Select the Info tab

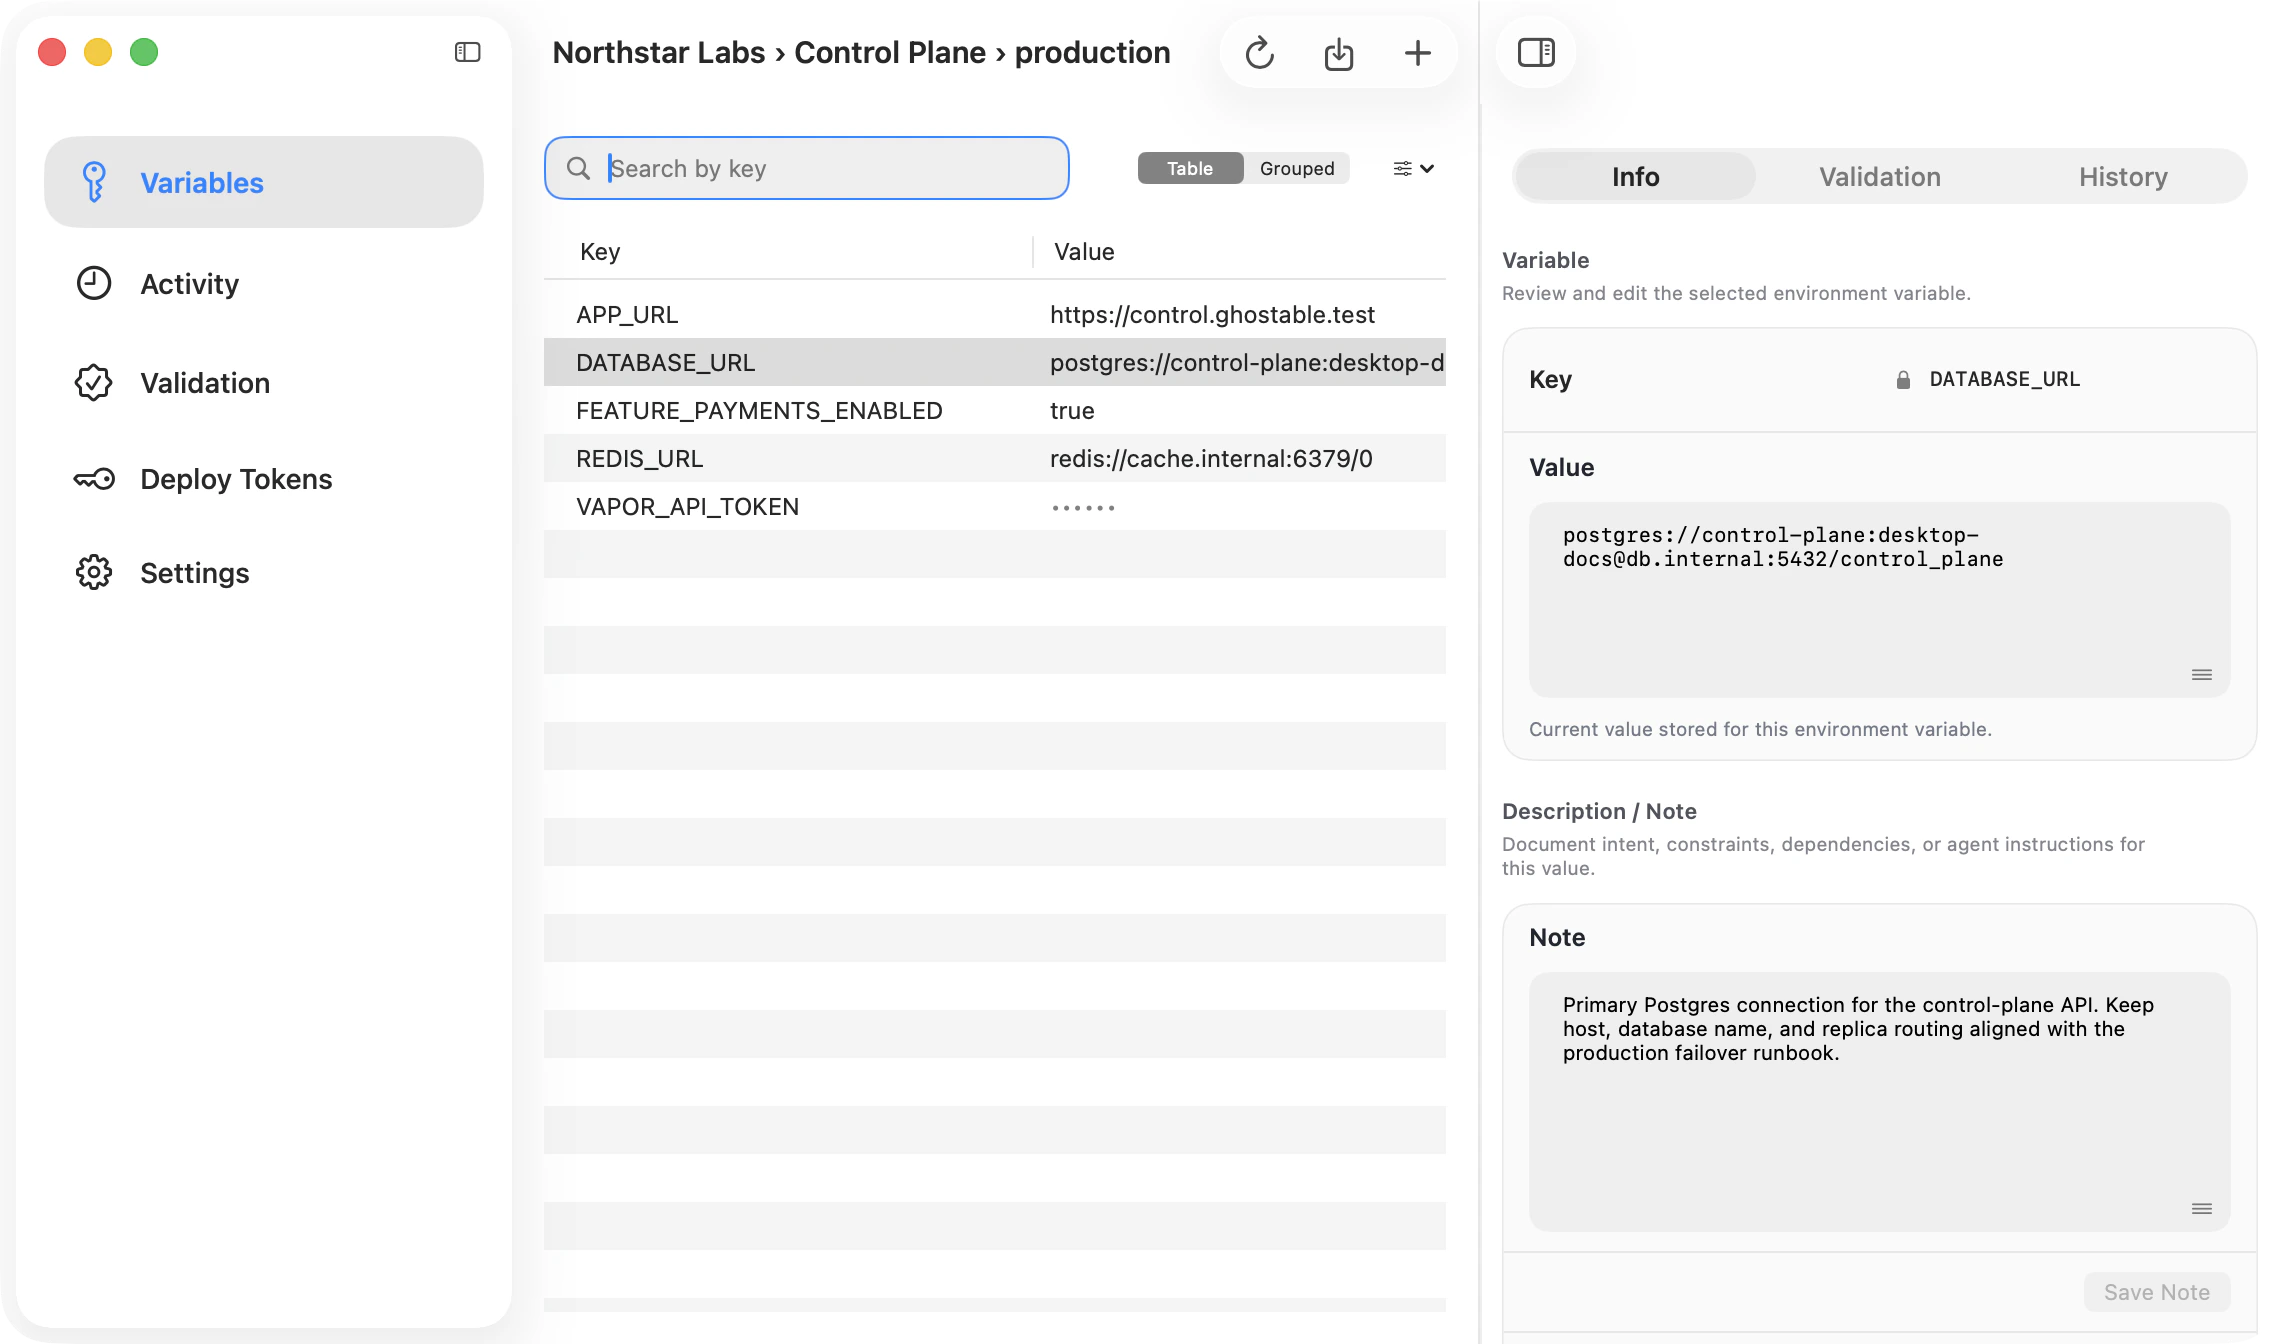pos(1635,177)
